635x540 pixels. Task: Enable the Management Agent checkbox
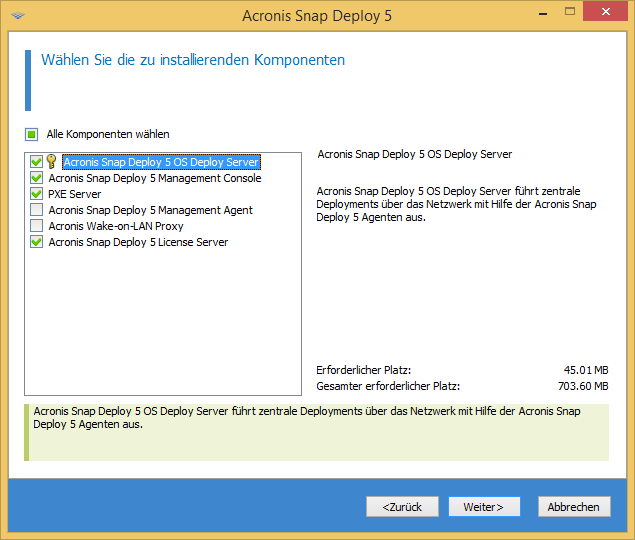coord(36,210)
